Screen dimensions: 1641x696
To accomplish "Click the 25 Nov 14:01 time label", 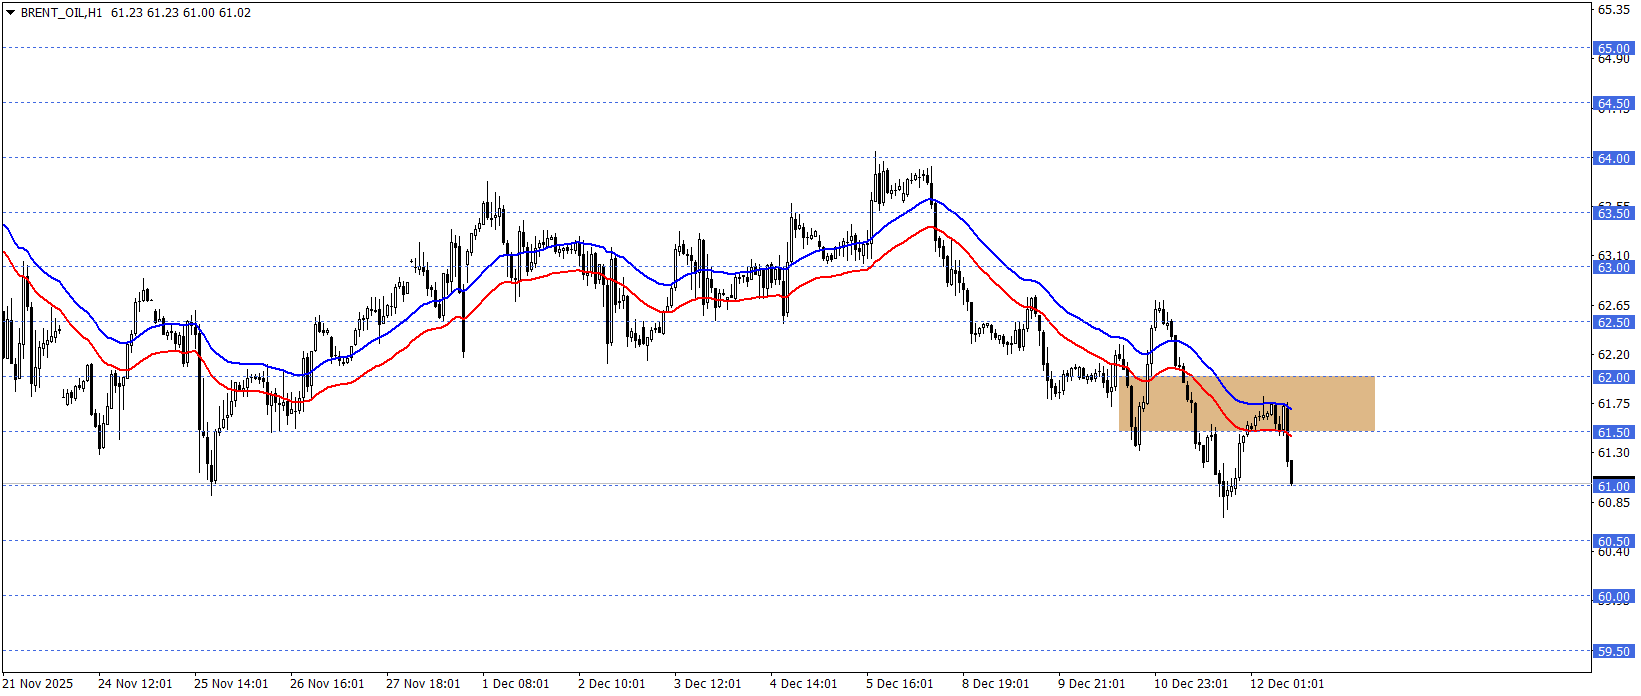I will [x=231, y=684].
